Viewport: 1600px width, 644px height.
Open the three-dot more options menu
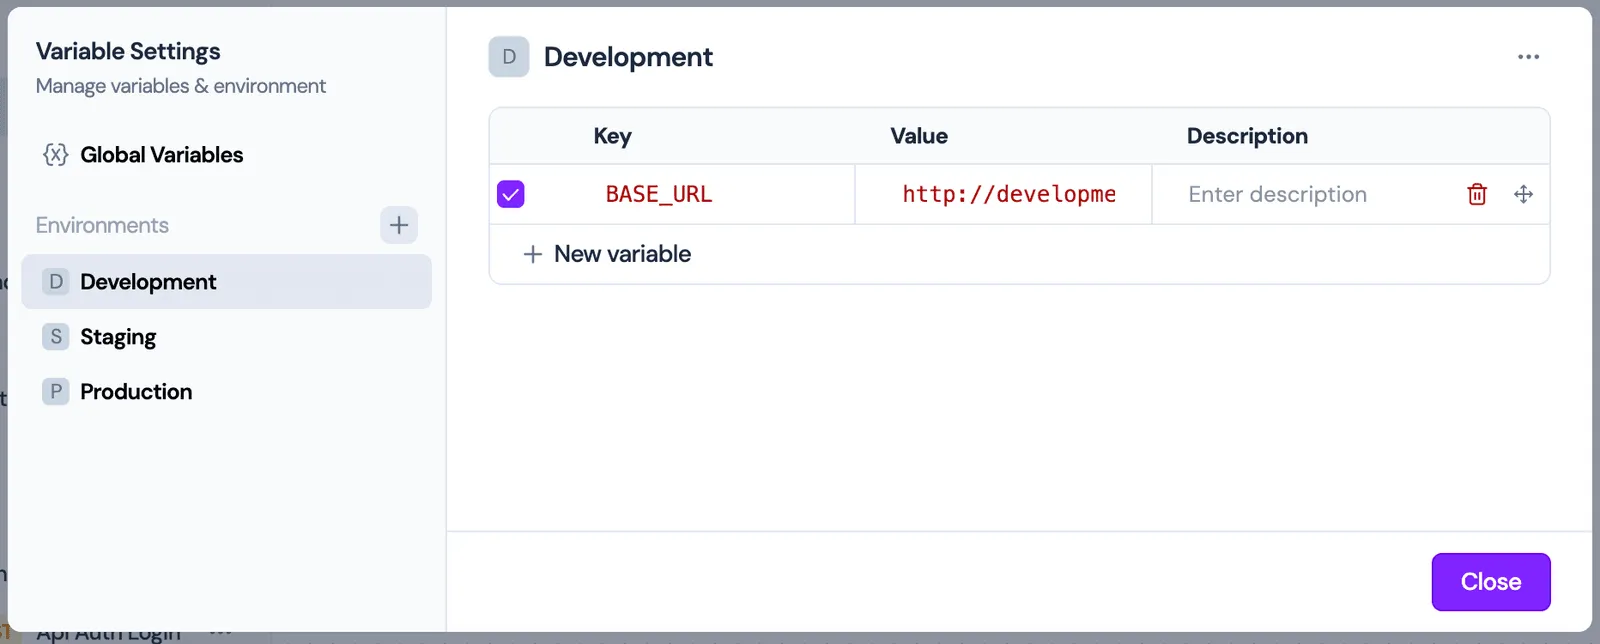(x=1528, y=57)
